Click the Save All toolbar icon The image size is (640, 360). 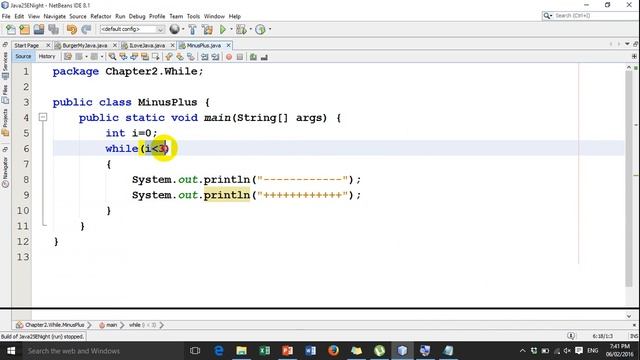pos(53,29)
